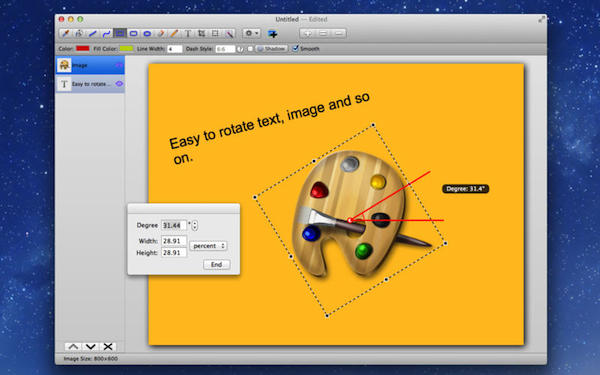Screen dimensions: 600x375
Task: Select the Image layer in sidebar
Action: pyautogui.click(x=90, y=65)
